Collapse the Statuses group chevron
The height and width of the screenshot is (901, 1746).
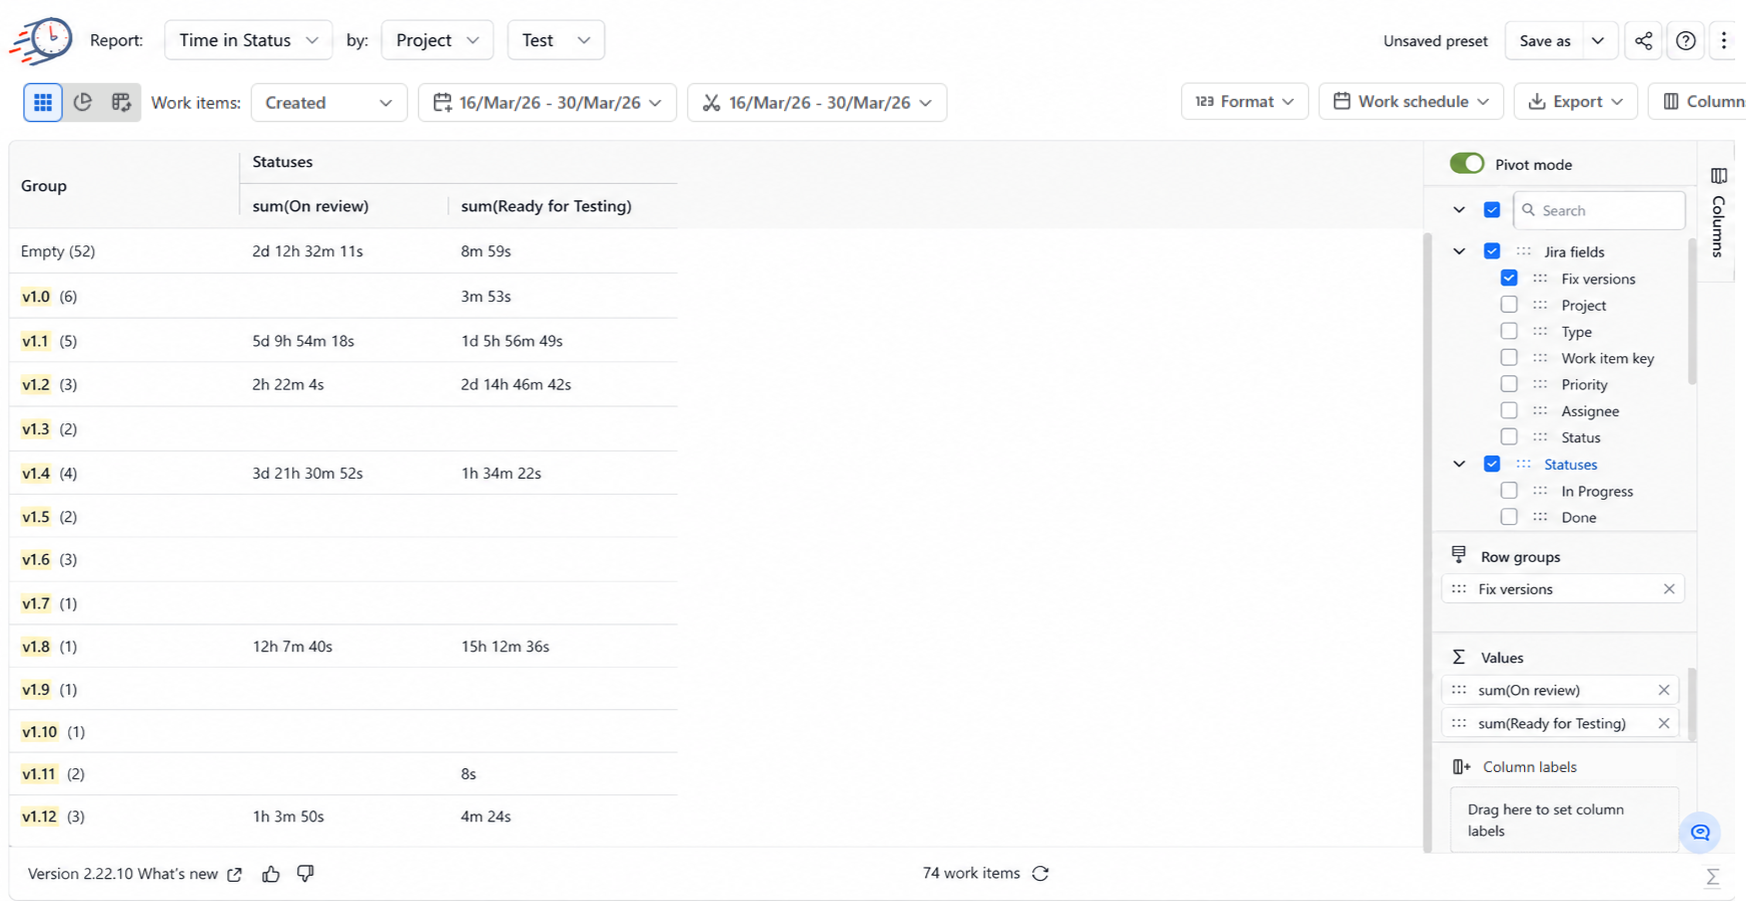point(1459,464)
